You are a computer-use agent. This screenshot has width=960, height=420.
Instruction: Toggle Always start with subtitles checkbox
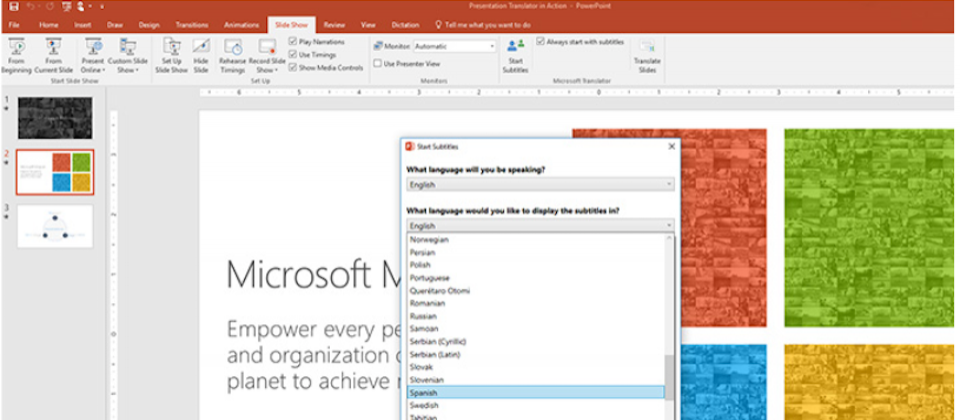541,42
